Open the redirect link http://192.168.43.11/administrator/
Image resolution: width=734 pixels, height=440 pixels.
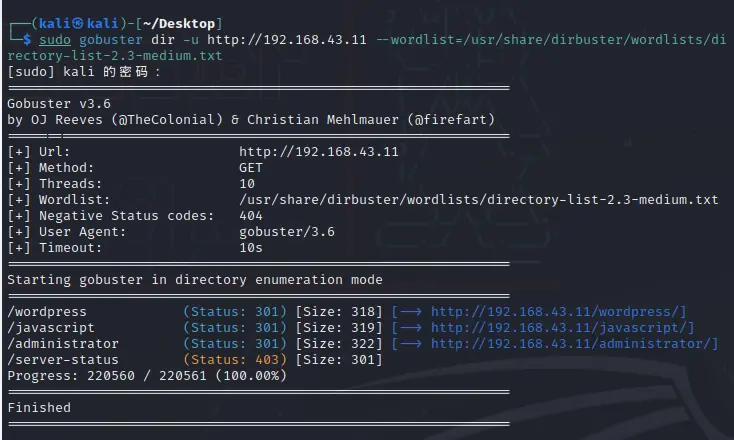(574, 343)
